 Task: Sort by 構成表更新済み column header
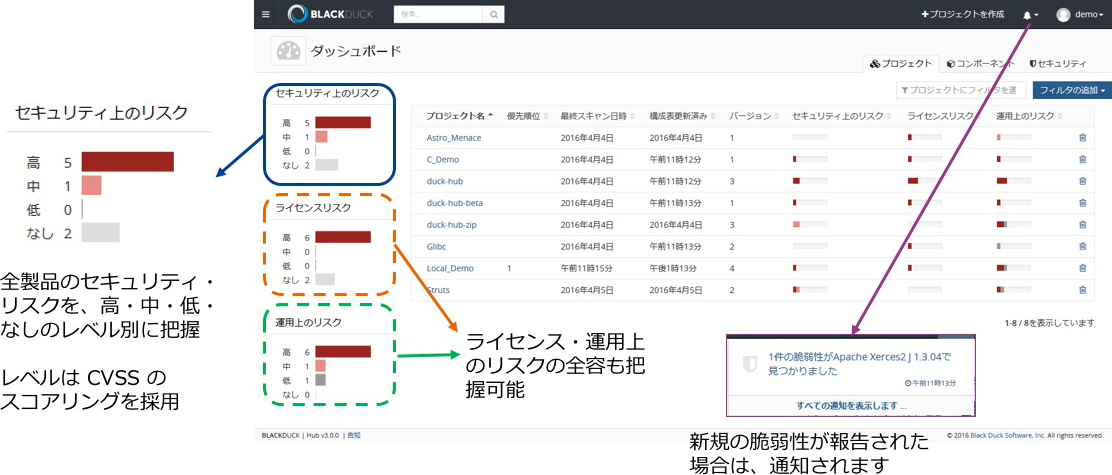[x=682, y=116]
